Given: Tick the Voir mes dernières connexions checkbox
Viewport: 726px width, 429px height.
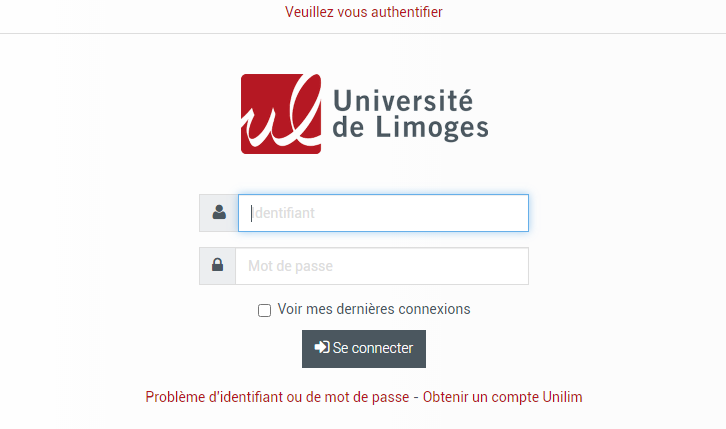Looking at the screenshot, I should point(264,311).
